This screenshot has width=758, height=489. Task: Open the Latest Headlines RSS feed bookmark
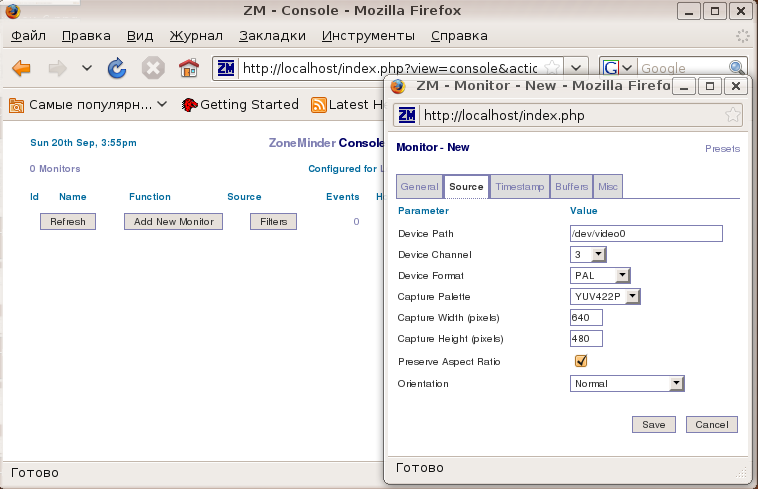point(347,104)
